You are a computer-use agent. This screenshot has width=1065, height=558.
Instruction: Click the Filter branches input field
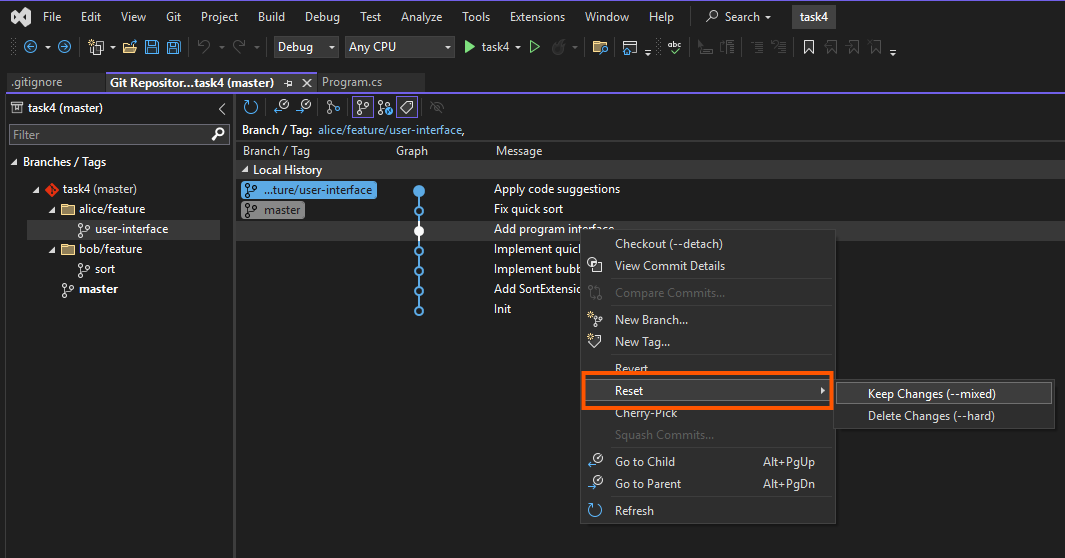pyautogui.click(x=110, y=134)
